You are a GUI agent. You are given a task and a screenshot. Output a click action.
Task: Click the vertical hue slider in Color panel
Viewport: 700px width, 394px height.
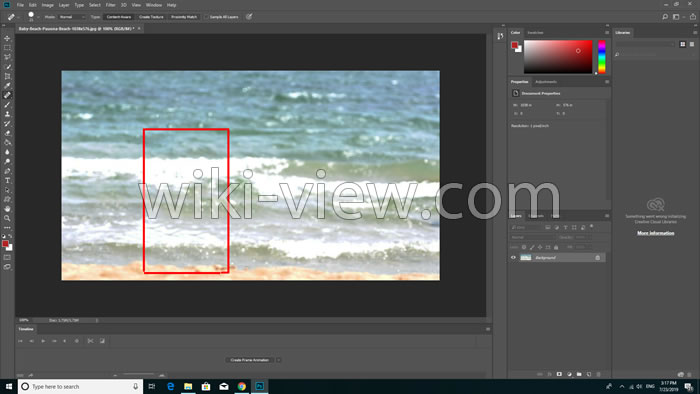click(602, 57)
